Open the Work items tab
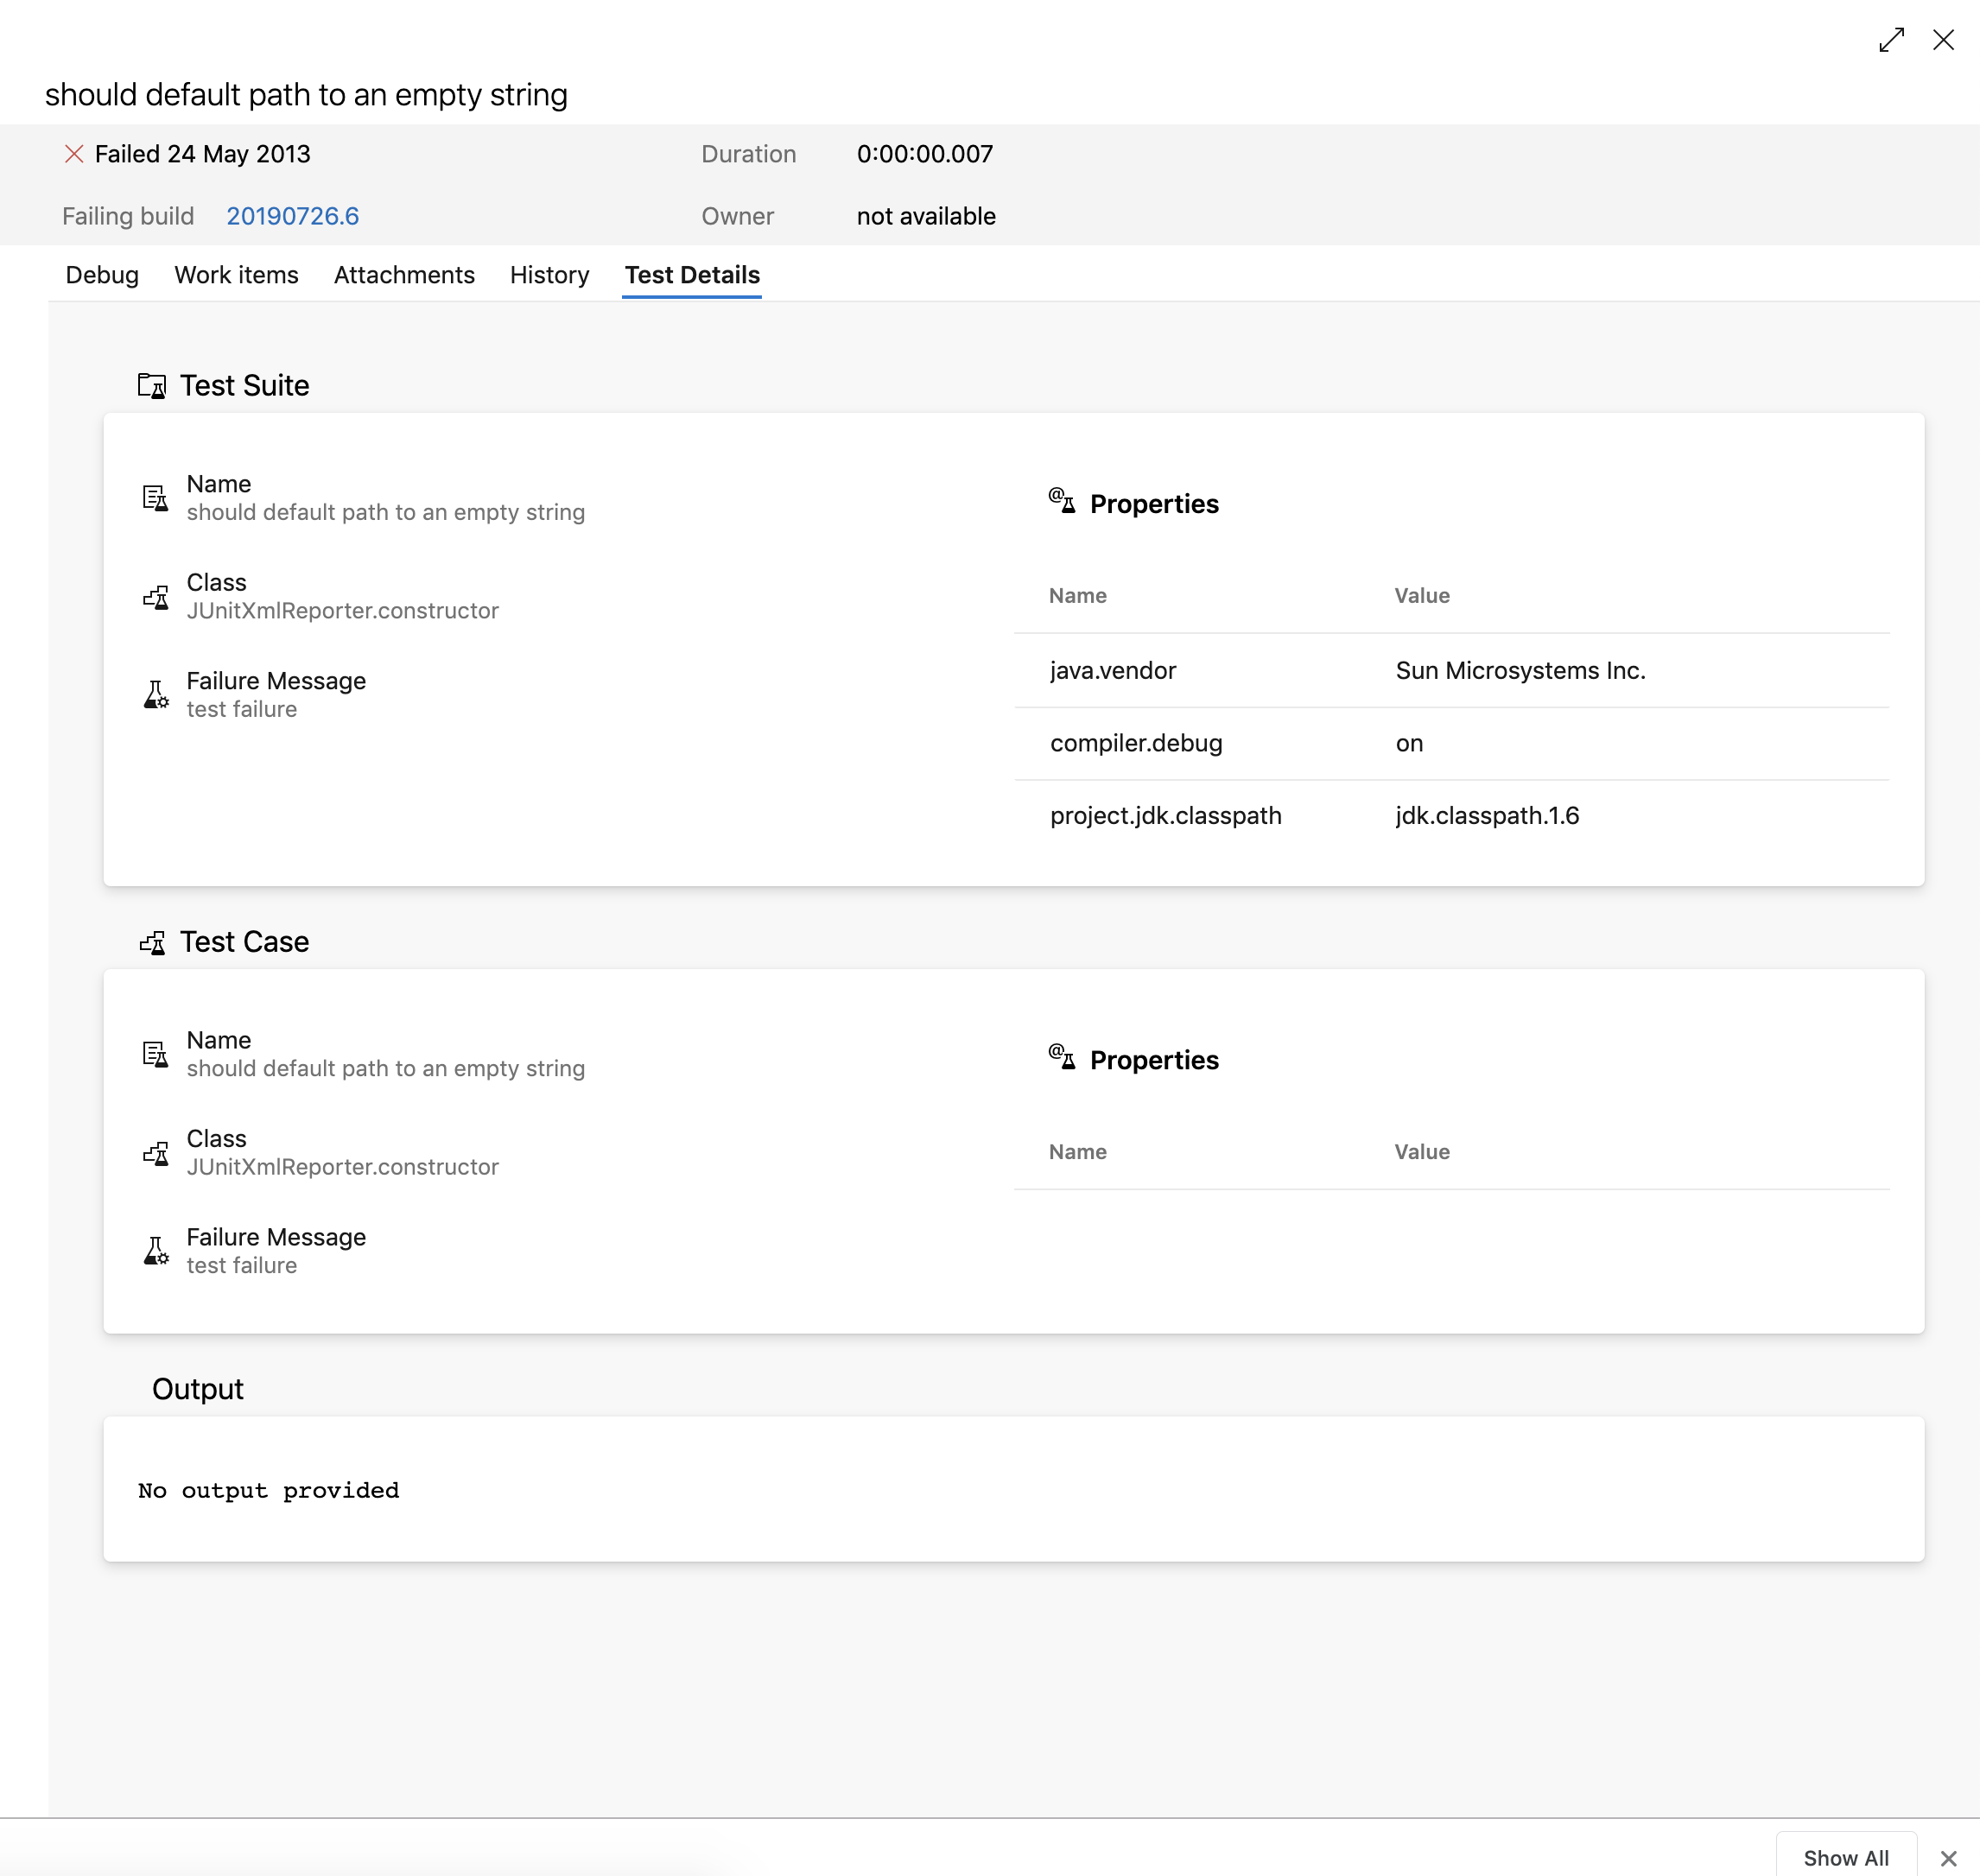The height and width of the screenshot is (1876, 1980). (236, 275)
